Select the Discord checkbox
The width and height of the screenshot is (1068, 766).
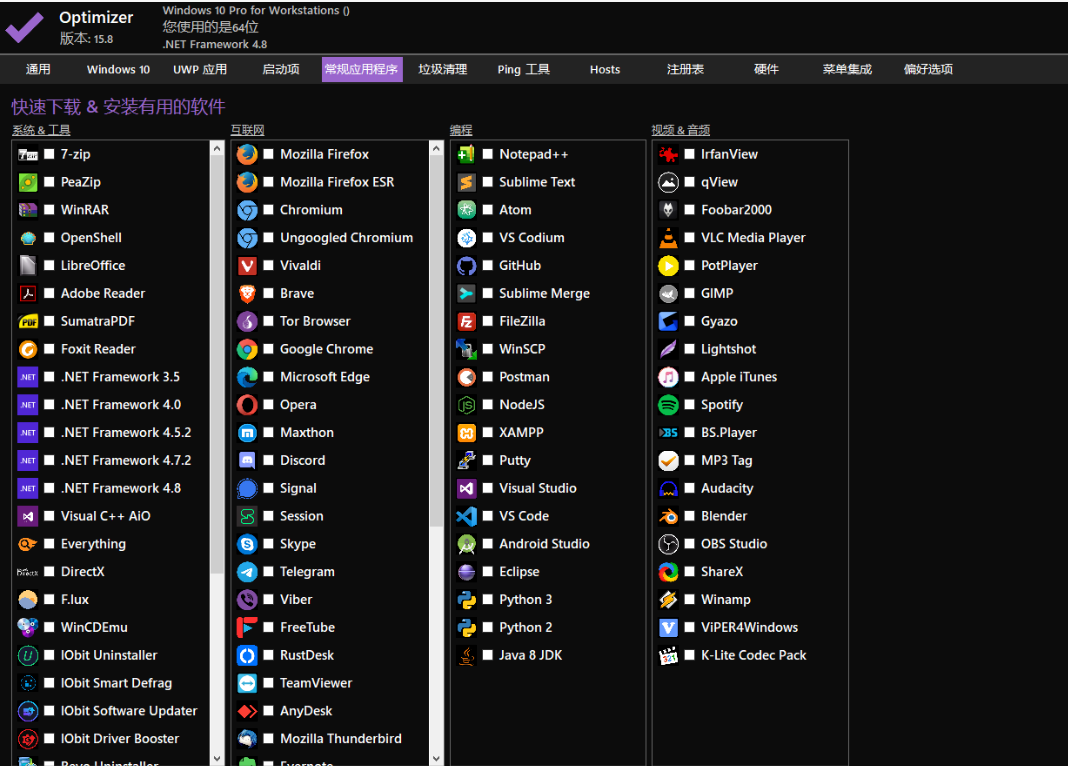tap(268, 460)
